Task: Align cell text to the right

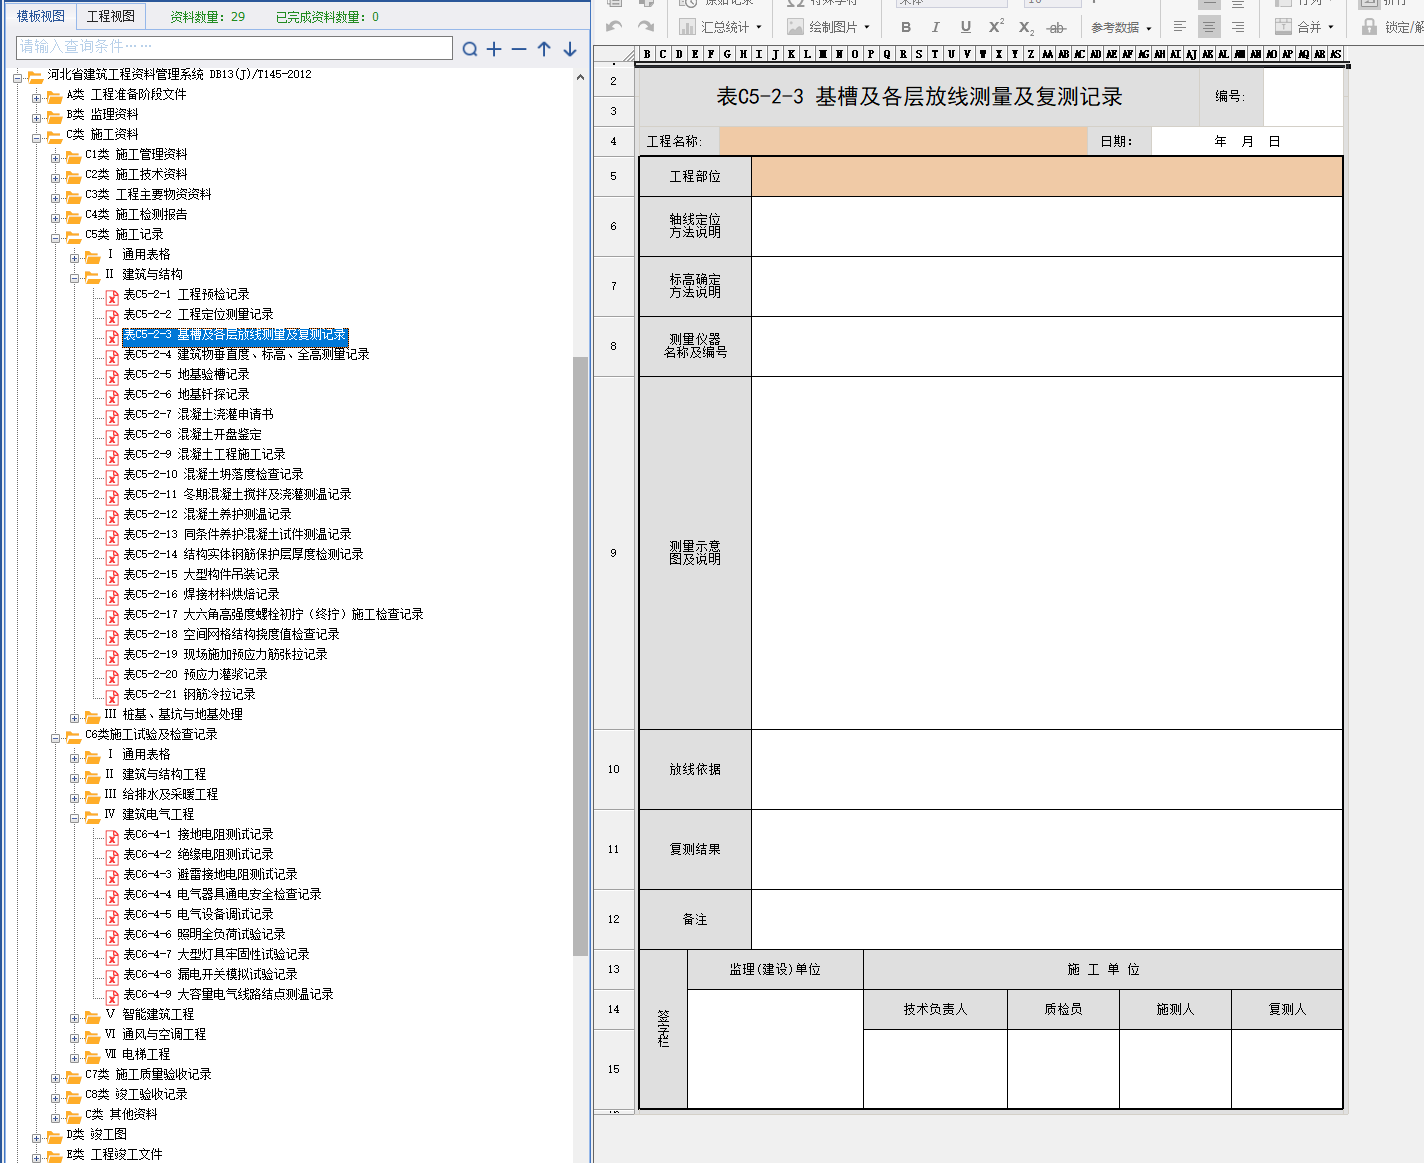Action: tap(1238, 27)
